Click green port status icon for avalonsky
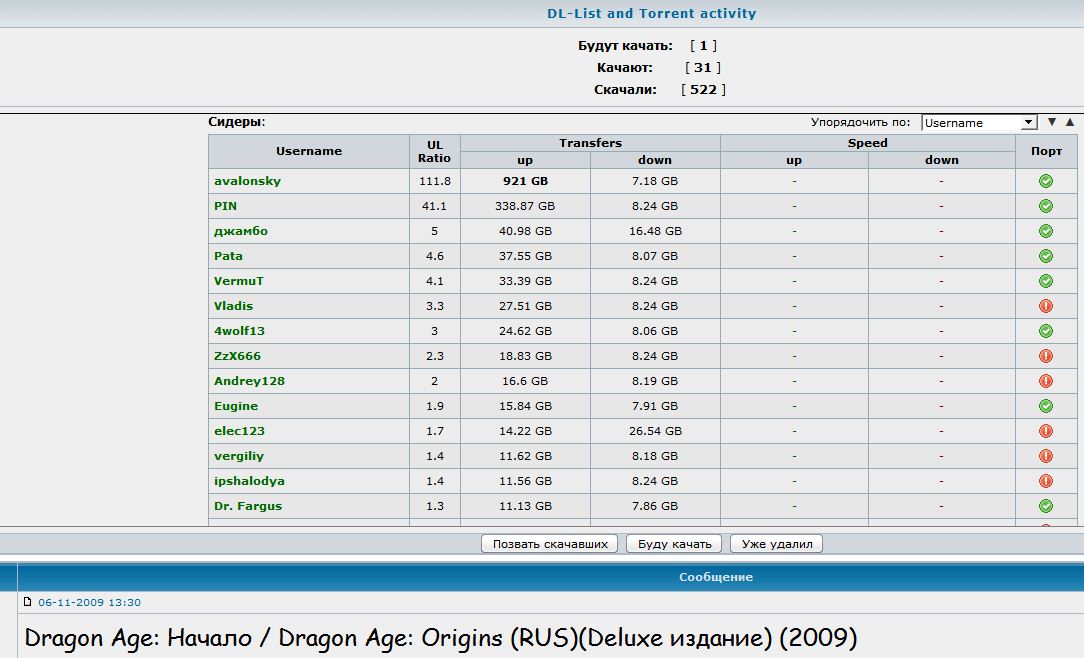Viewport: 1084px width, 658px height. (1045, 181)
